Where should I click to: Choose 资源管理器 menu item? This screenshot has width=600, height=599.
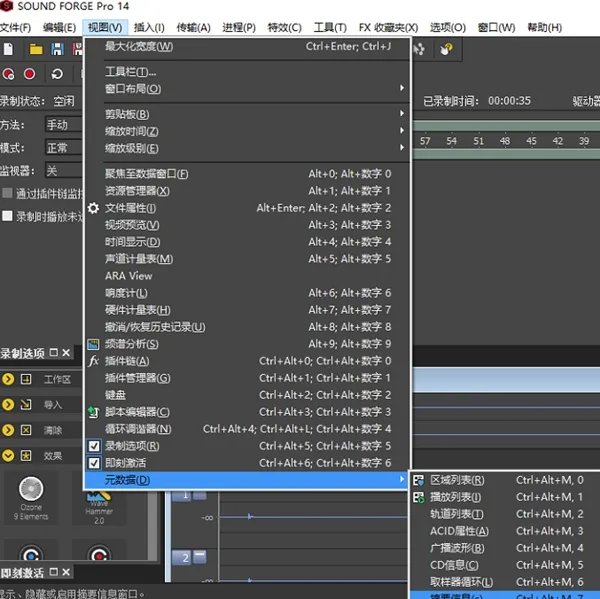click(x=247, y=191)
